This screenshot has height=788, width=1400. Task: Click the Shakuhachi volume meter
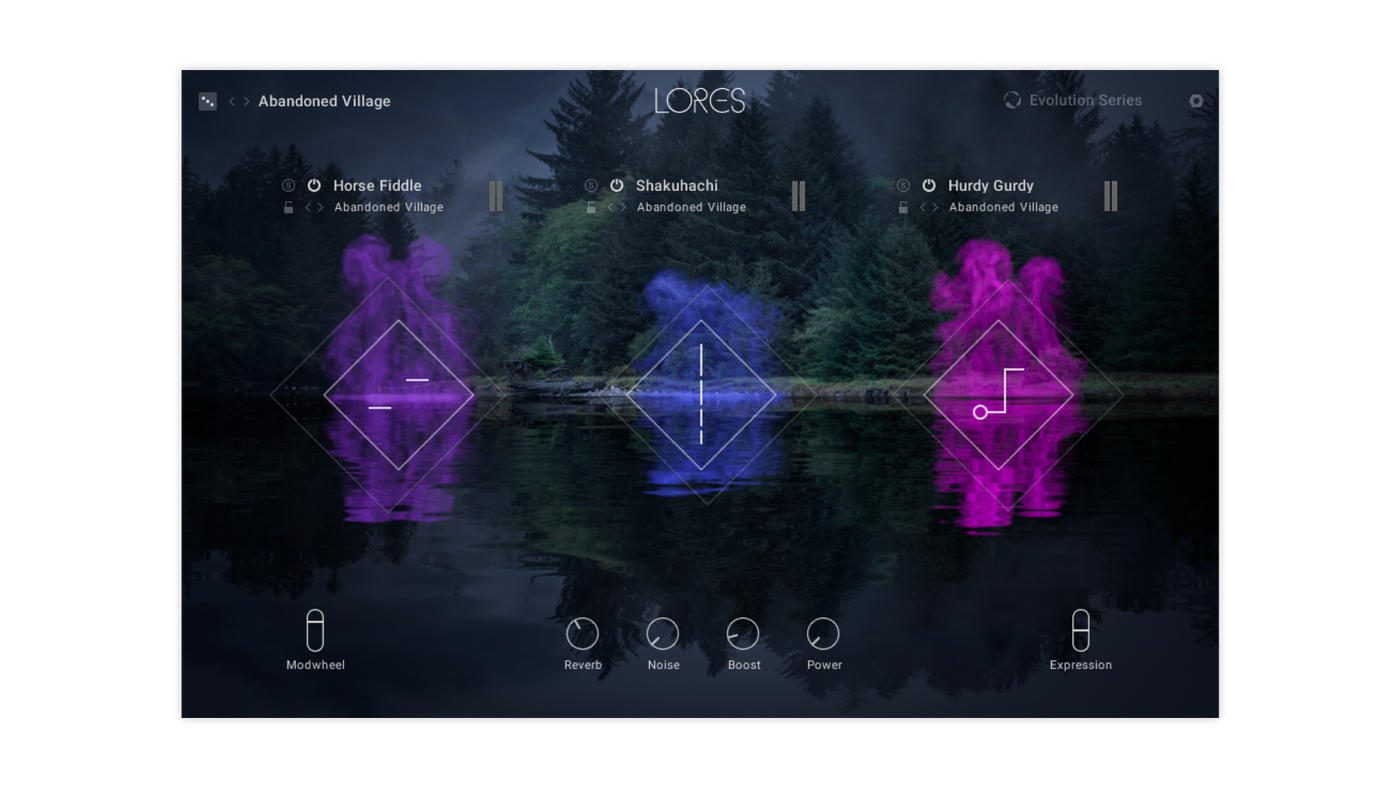(799, 196)
